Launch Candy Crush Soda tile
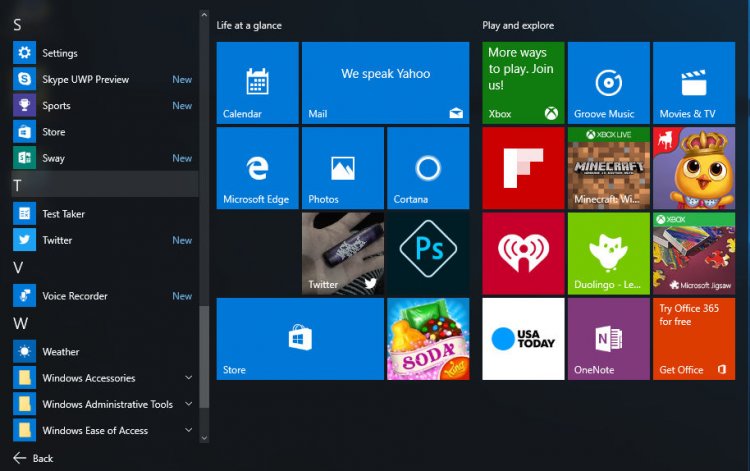 [x=428, y=339]
